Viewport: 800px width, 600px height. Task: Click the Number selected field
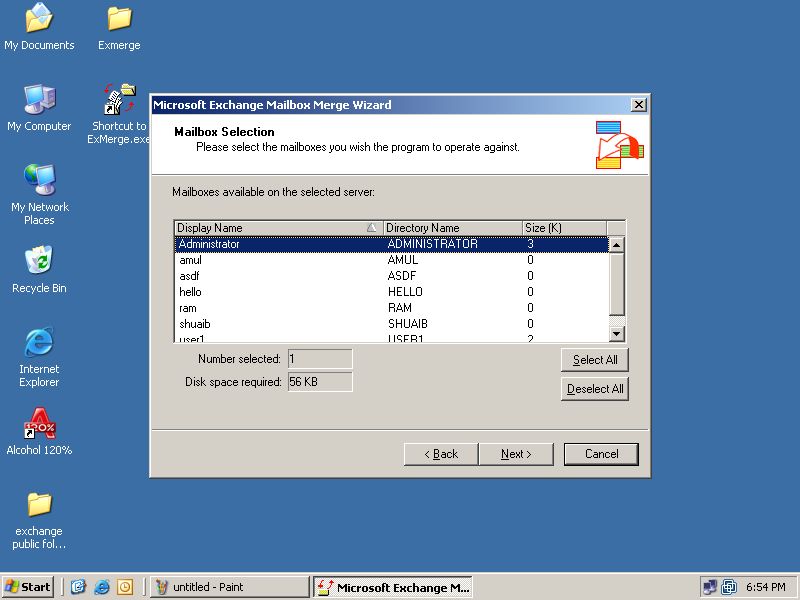pos(320,359)
